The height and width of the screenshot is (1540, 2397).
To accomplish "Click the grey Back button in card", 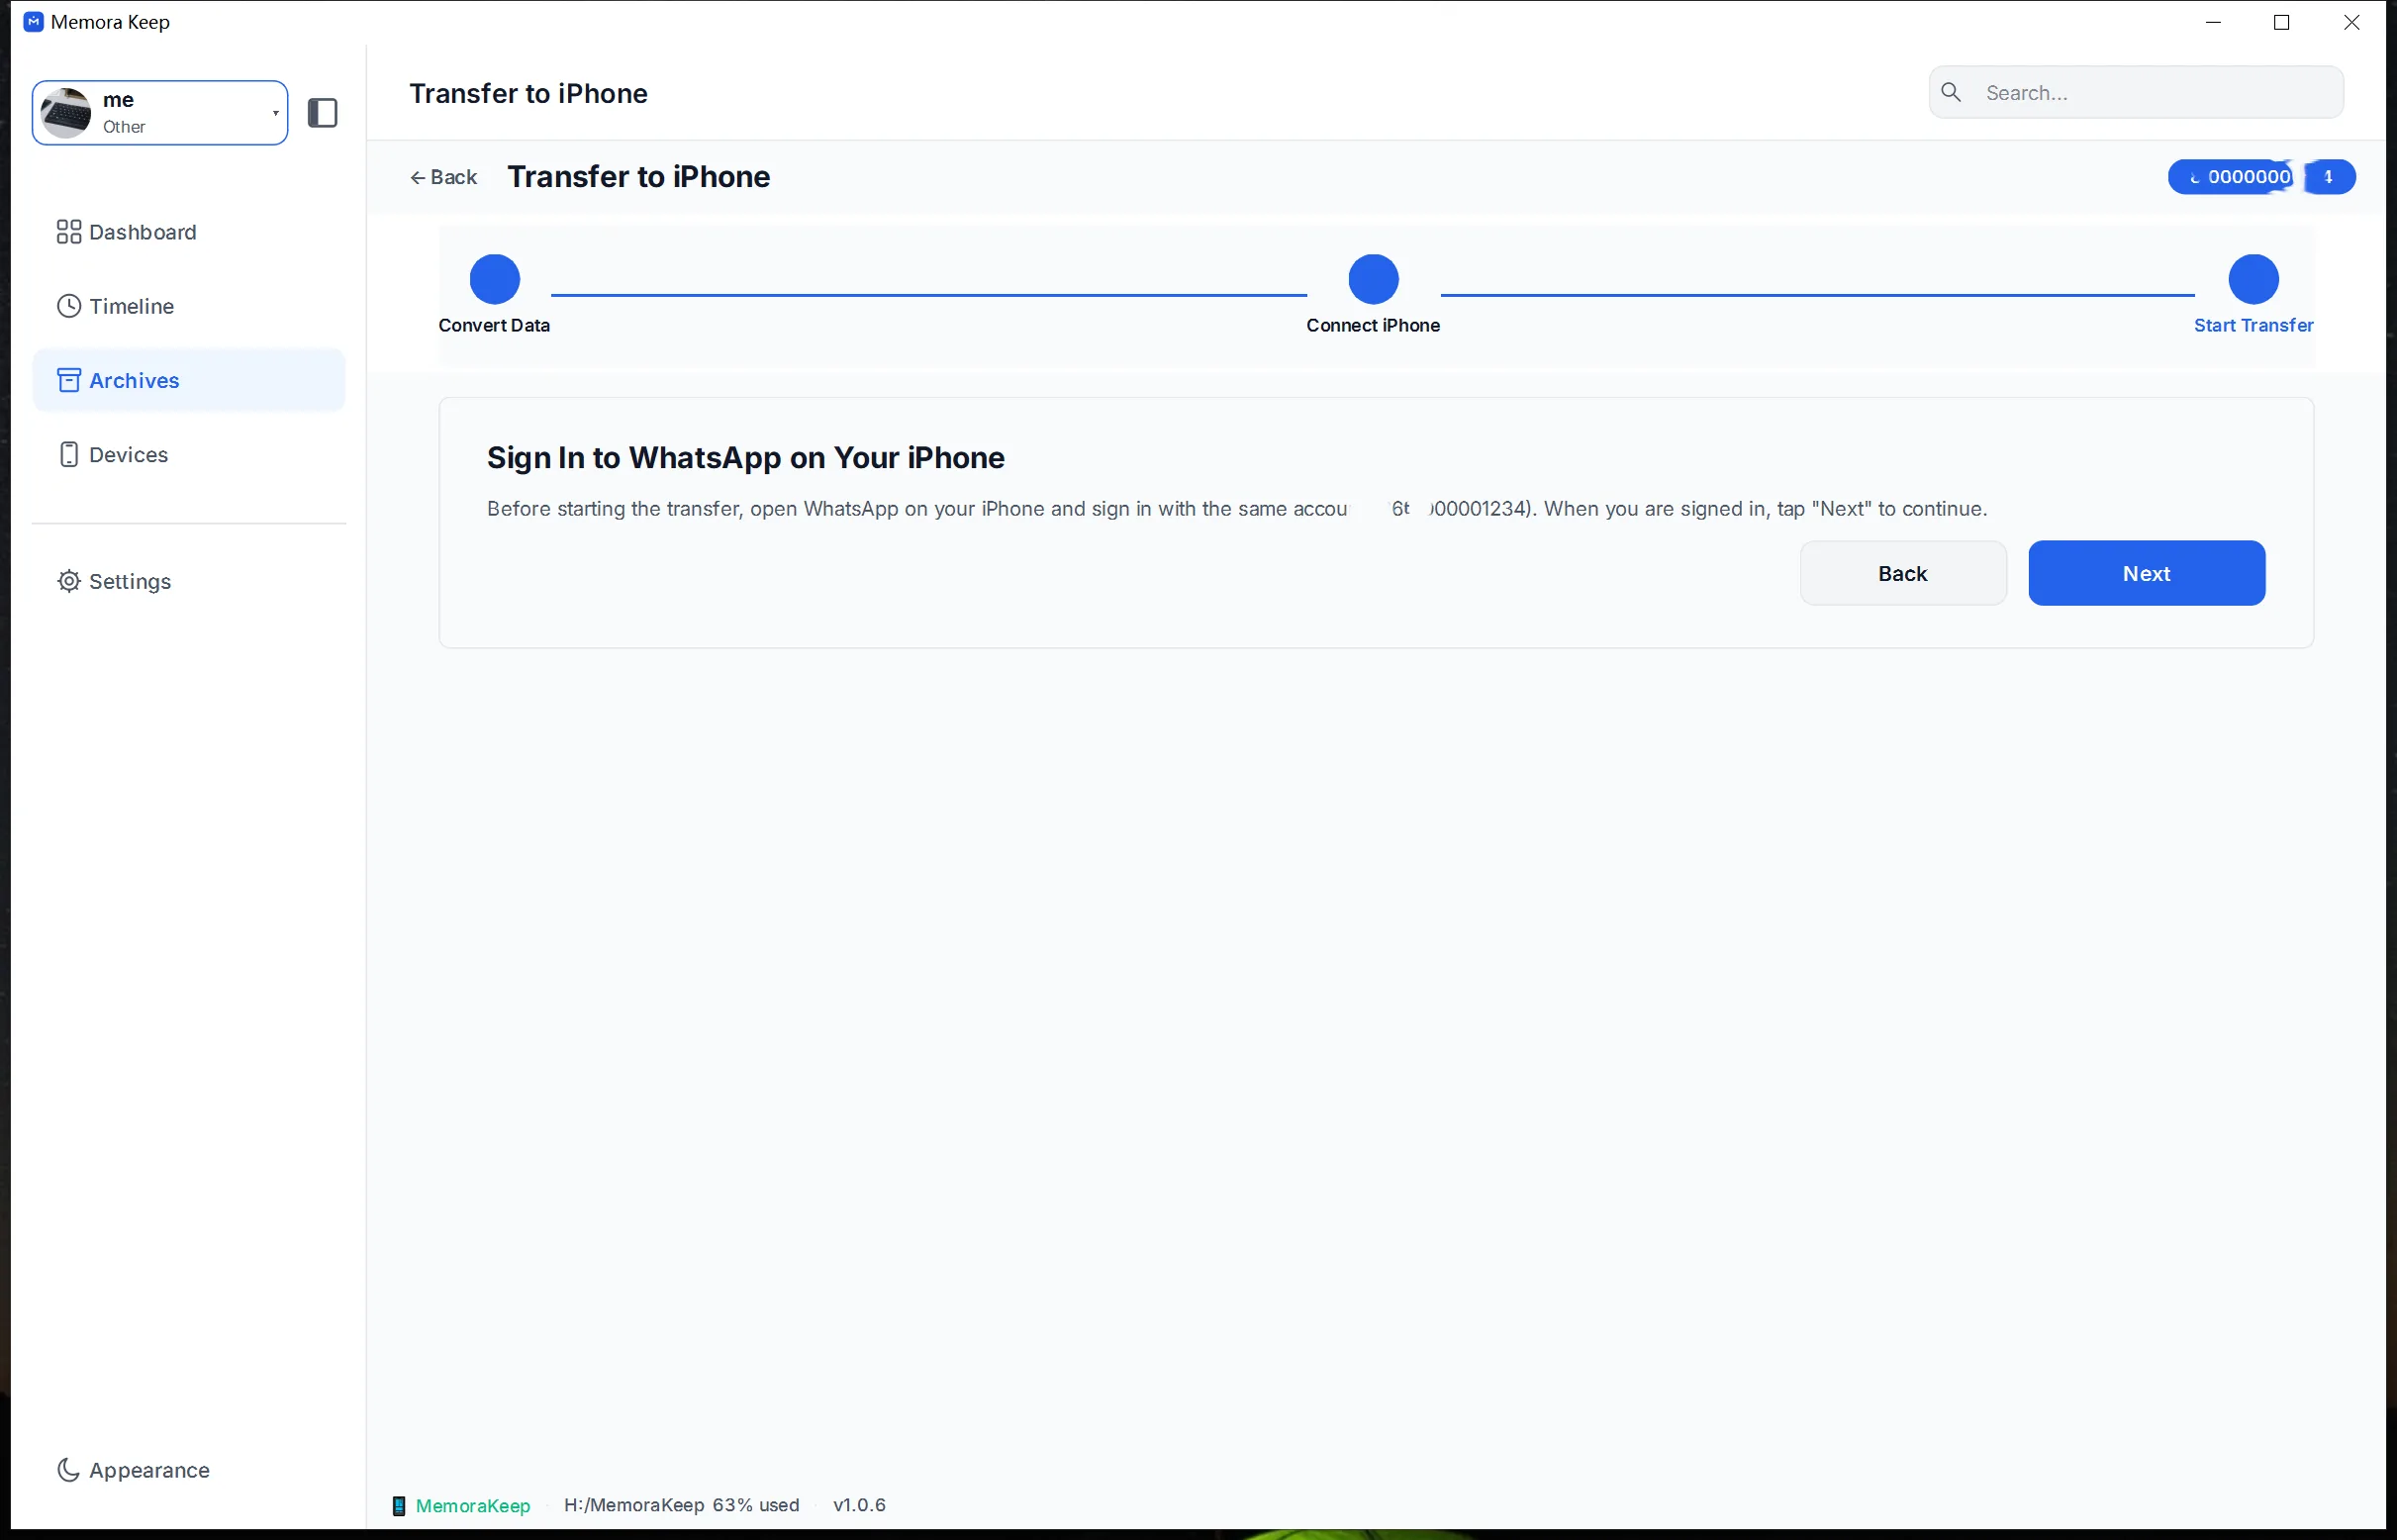I will [x=1902, y=573].
